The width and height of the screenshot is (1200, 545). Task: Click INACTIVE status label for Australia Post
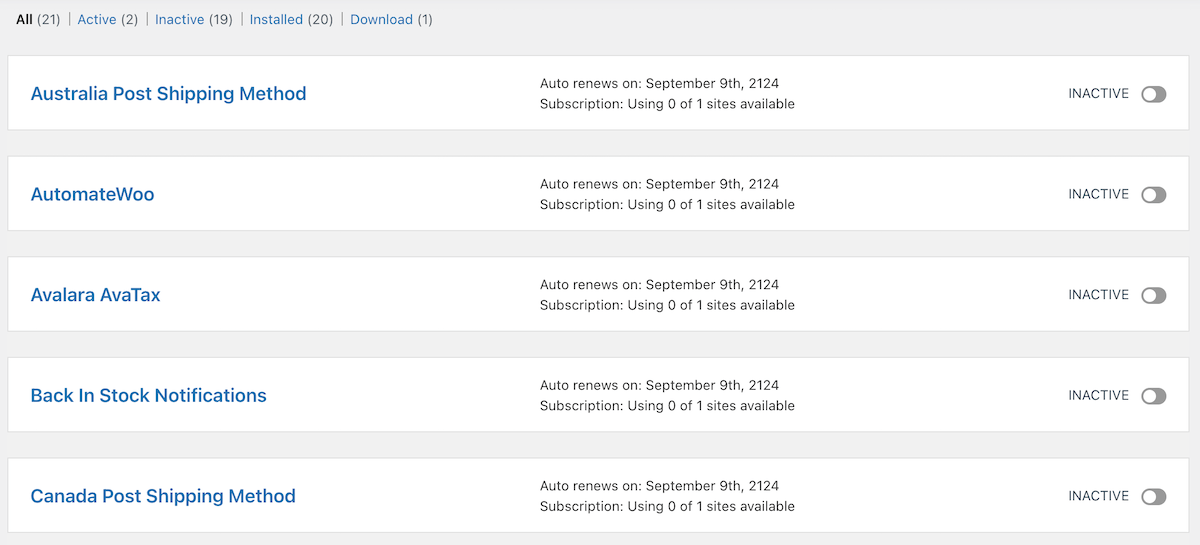1098,94
